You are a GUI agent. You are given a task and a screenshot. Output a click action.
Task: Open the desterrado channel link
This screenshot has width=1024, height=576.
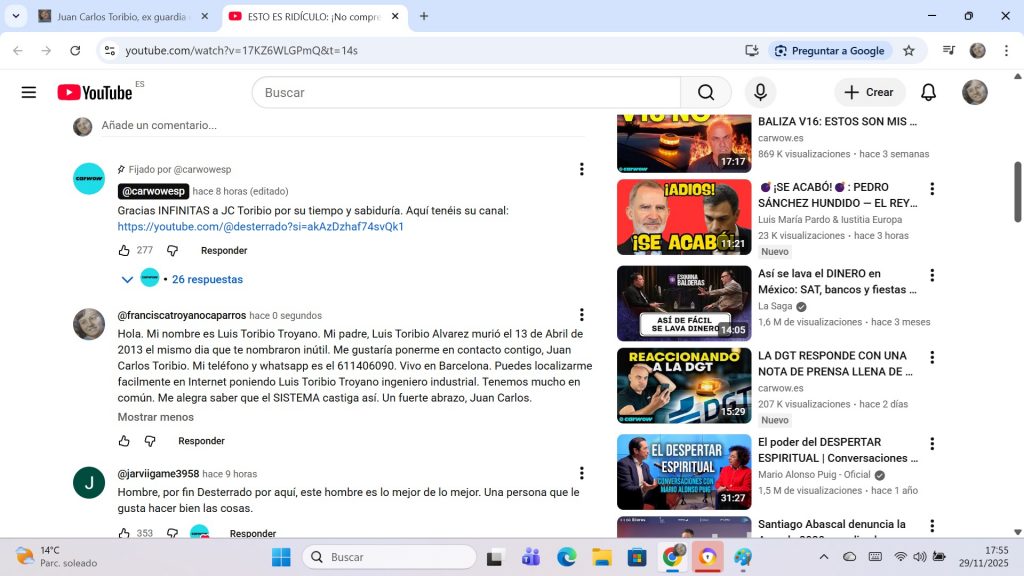(x=260, y=227)
